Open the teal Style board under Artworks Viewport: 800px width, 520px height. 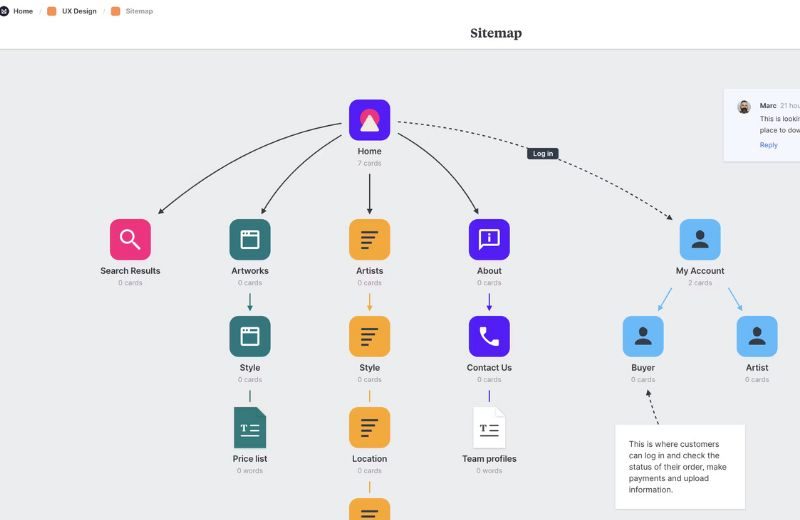click(250, 336)
